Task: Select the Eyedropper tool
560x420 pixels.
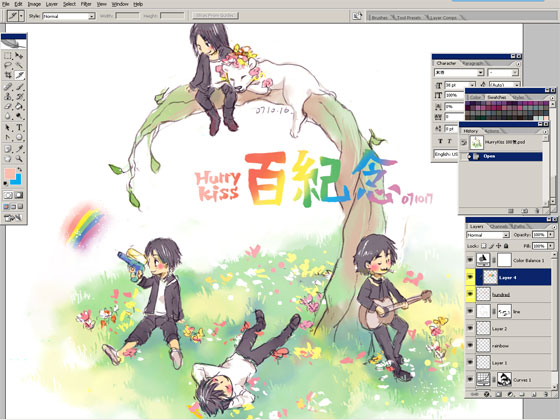Action: 19,149
